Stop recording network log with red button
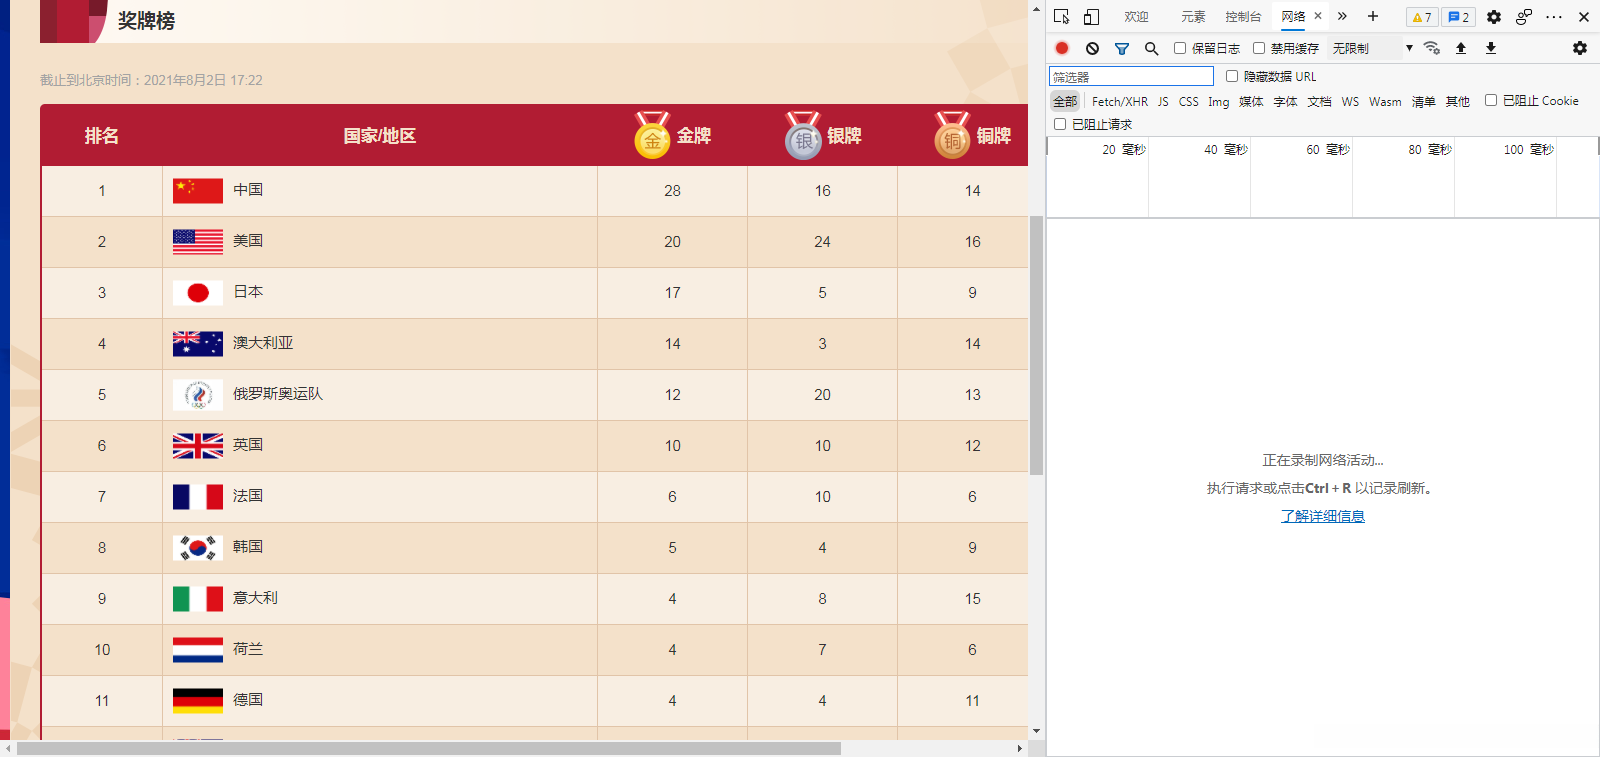This screenshot has height=757, width=1600. tap(1062, 48)
